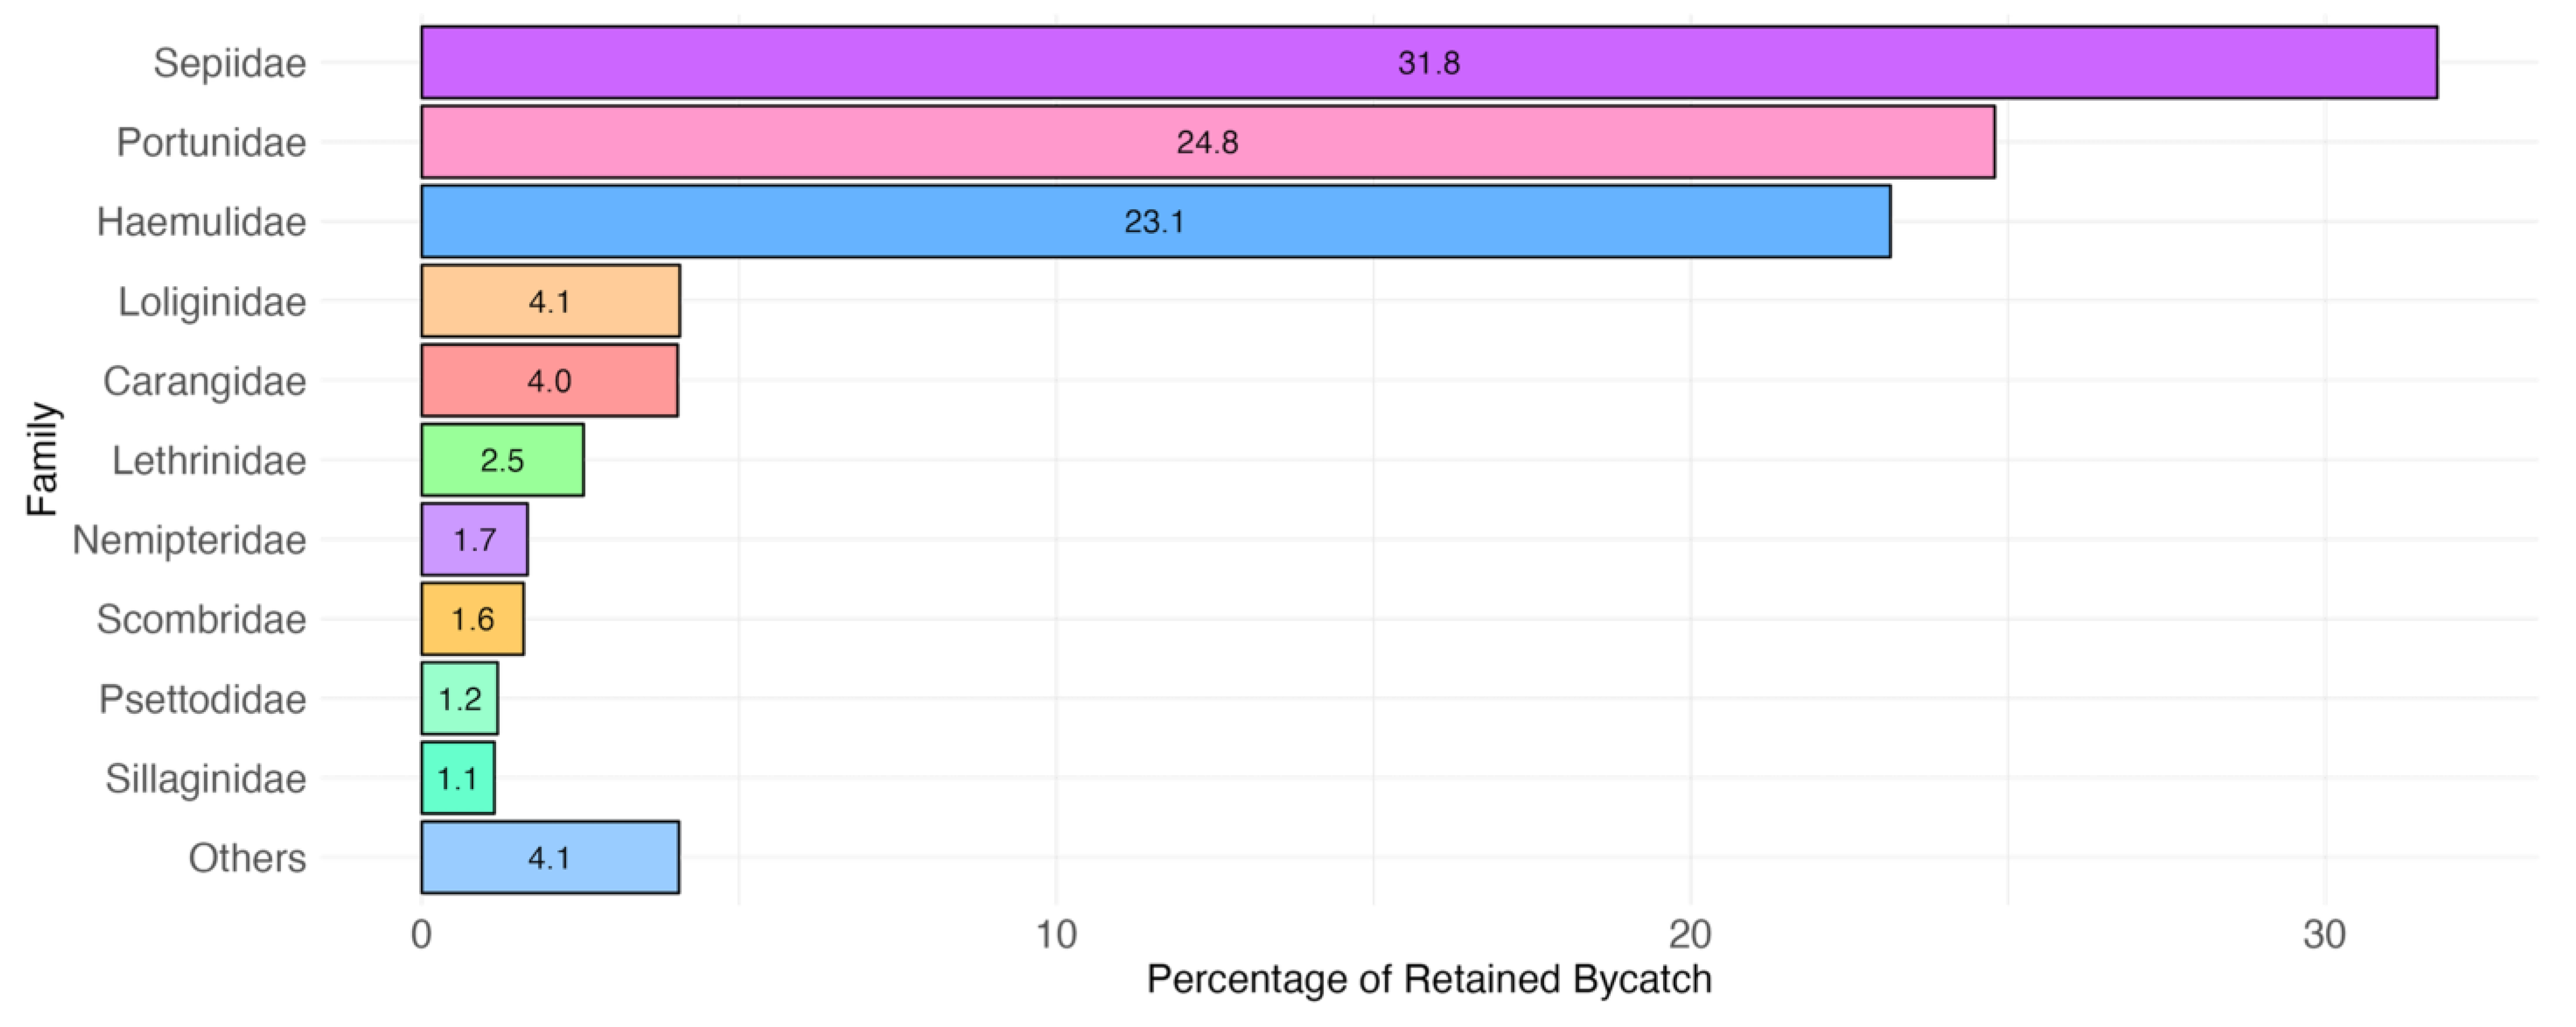The width and height of the screenshot is (2576, 1027).
Task: Click the Psettodidae family label
Action: tap(202, 699)
